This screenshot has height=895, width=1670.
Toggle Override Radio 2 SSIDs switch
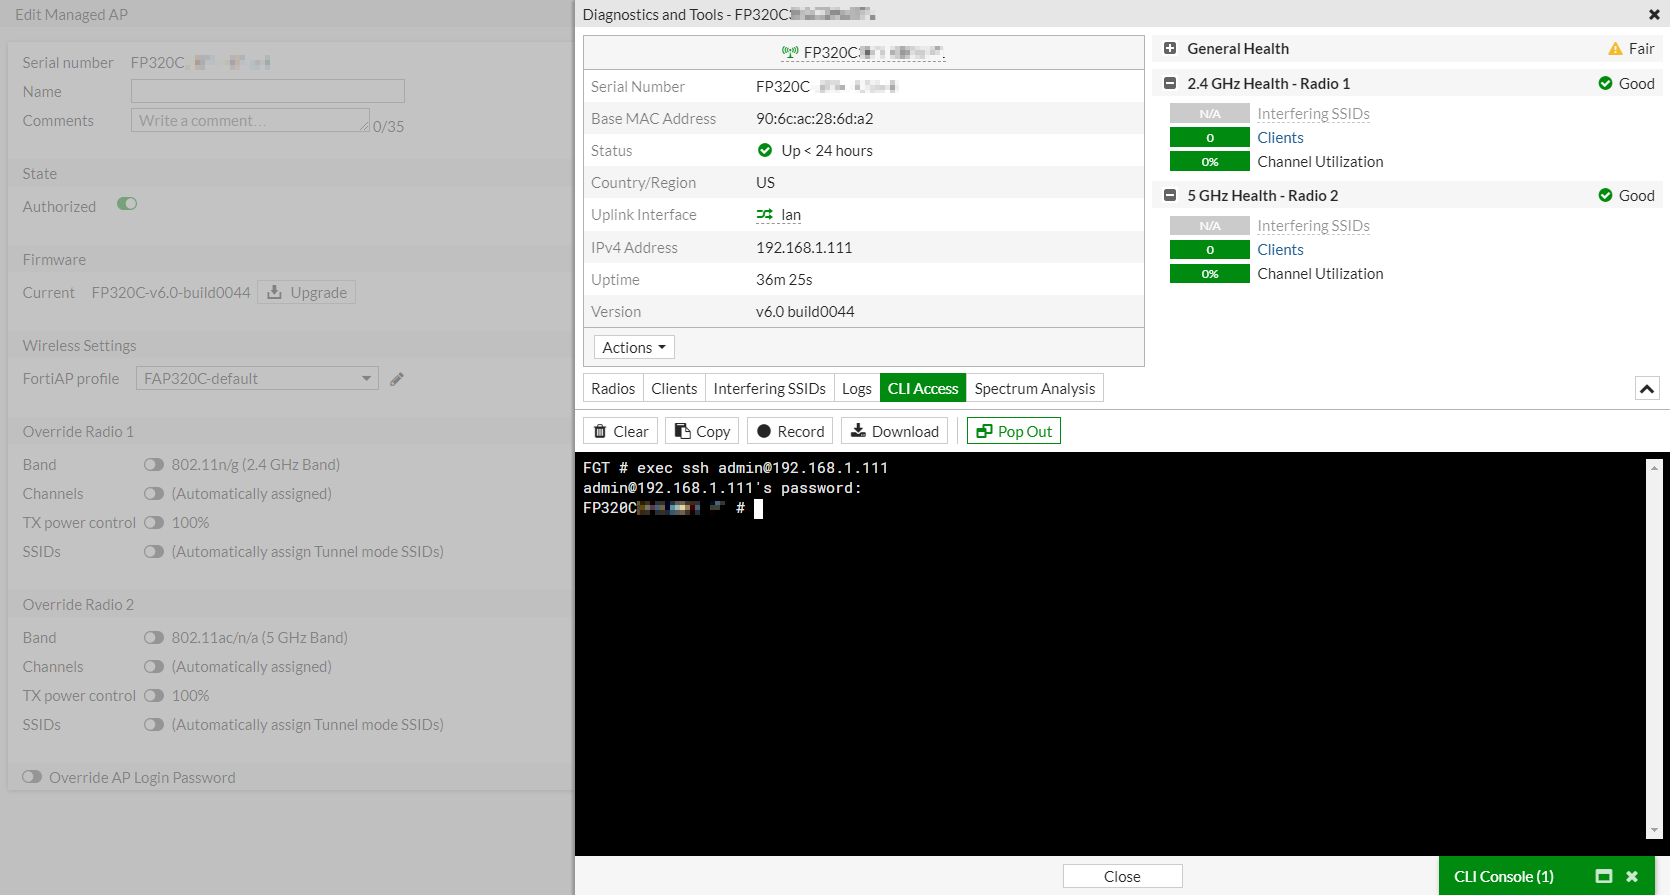(x=154, y=725)
